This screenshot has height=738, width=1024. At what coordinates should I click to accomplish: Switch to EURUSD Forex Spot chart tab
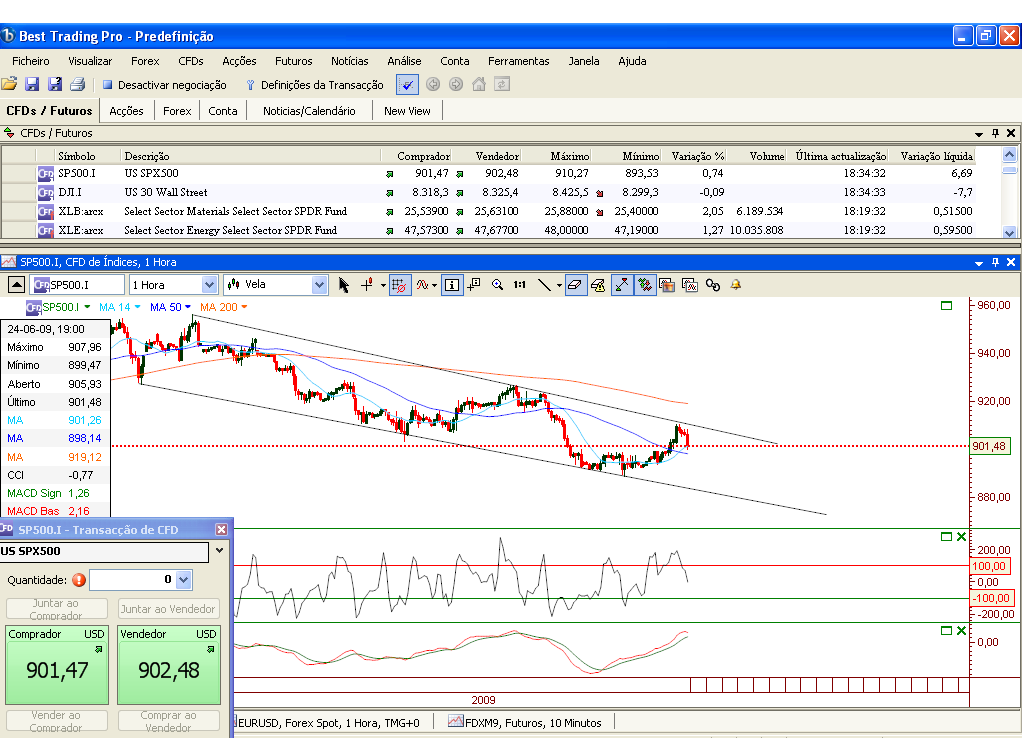[x=328, y=722]
